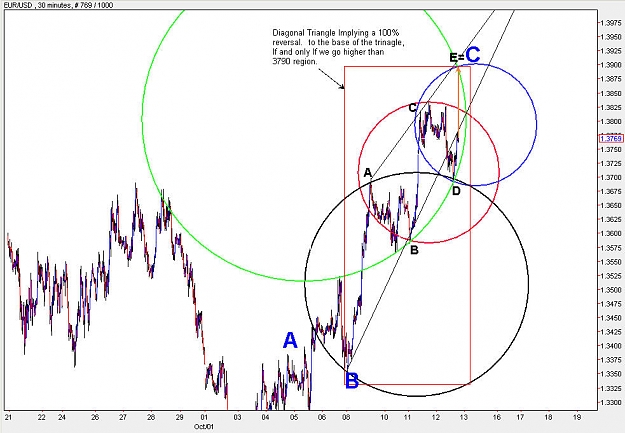Click the 1.3500 price axis label
Viewport: 625px width, 433px height.
point(611,290)
